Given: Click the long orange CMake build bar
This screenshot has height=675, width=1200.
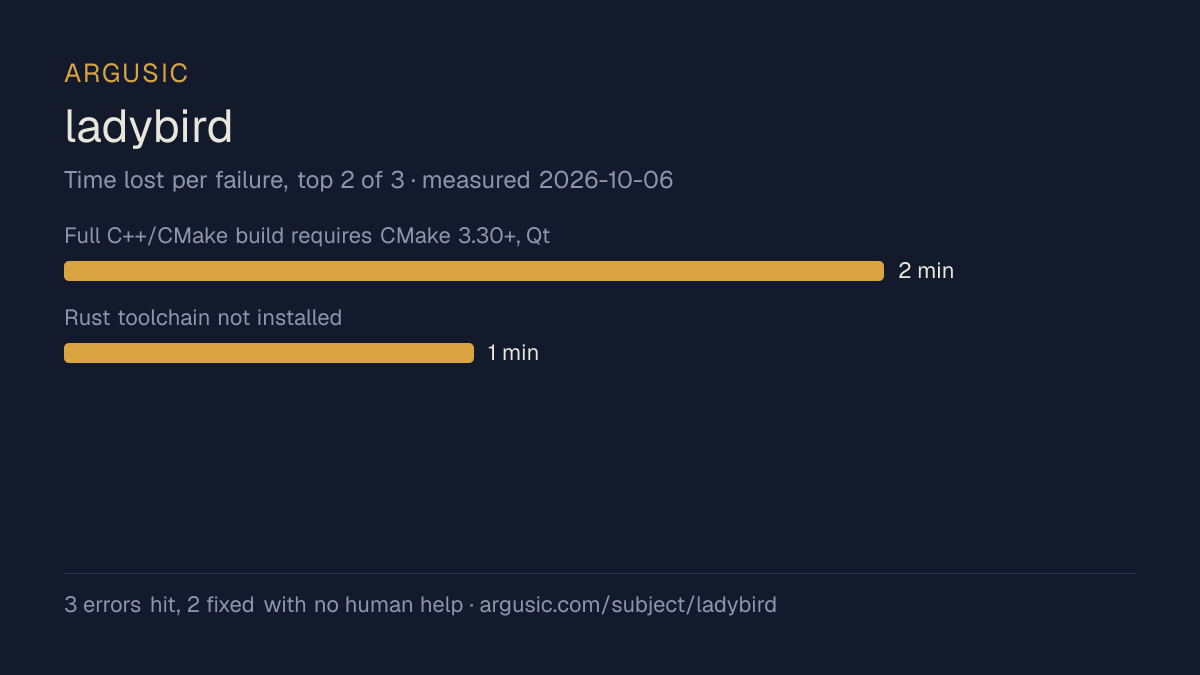Looking at the screenshot, I should coord(474,271).
